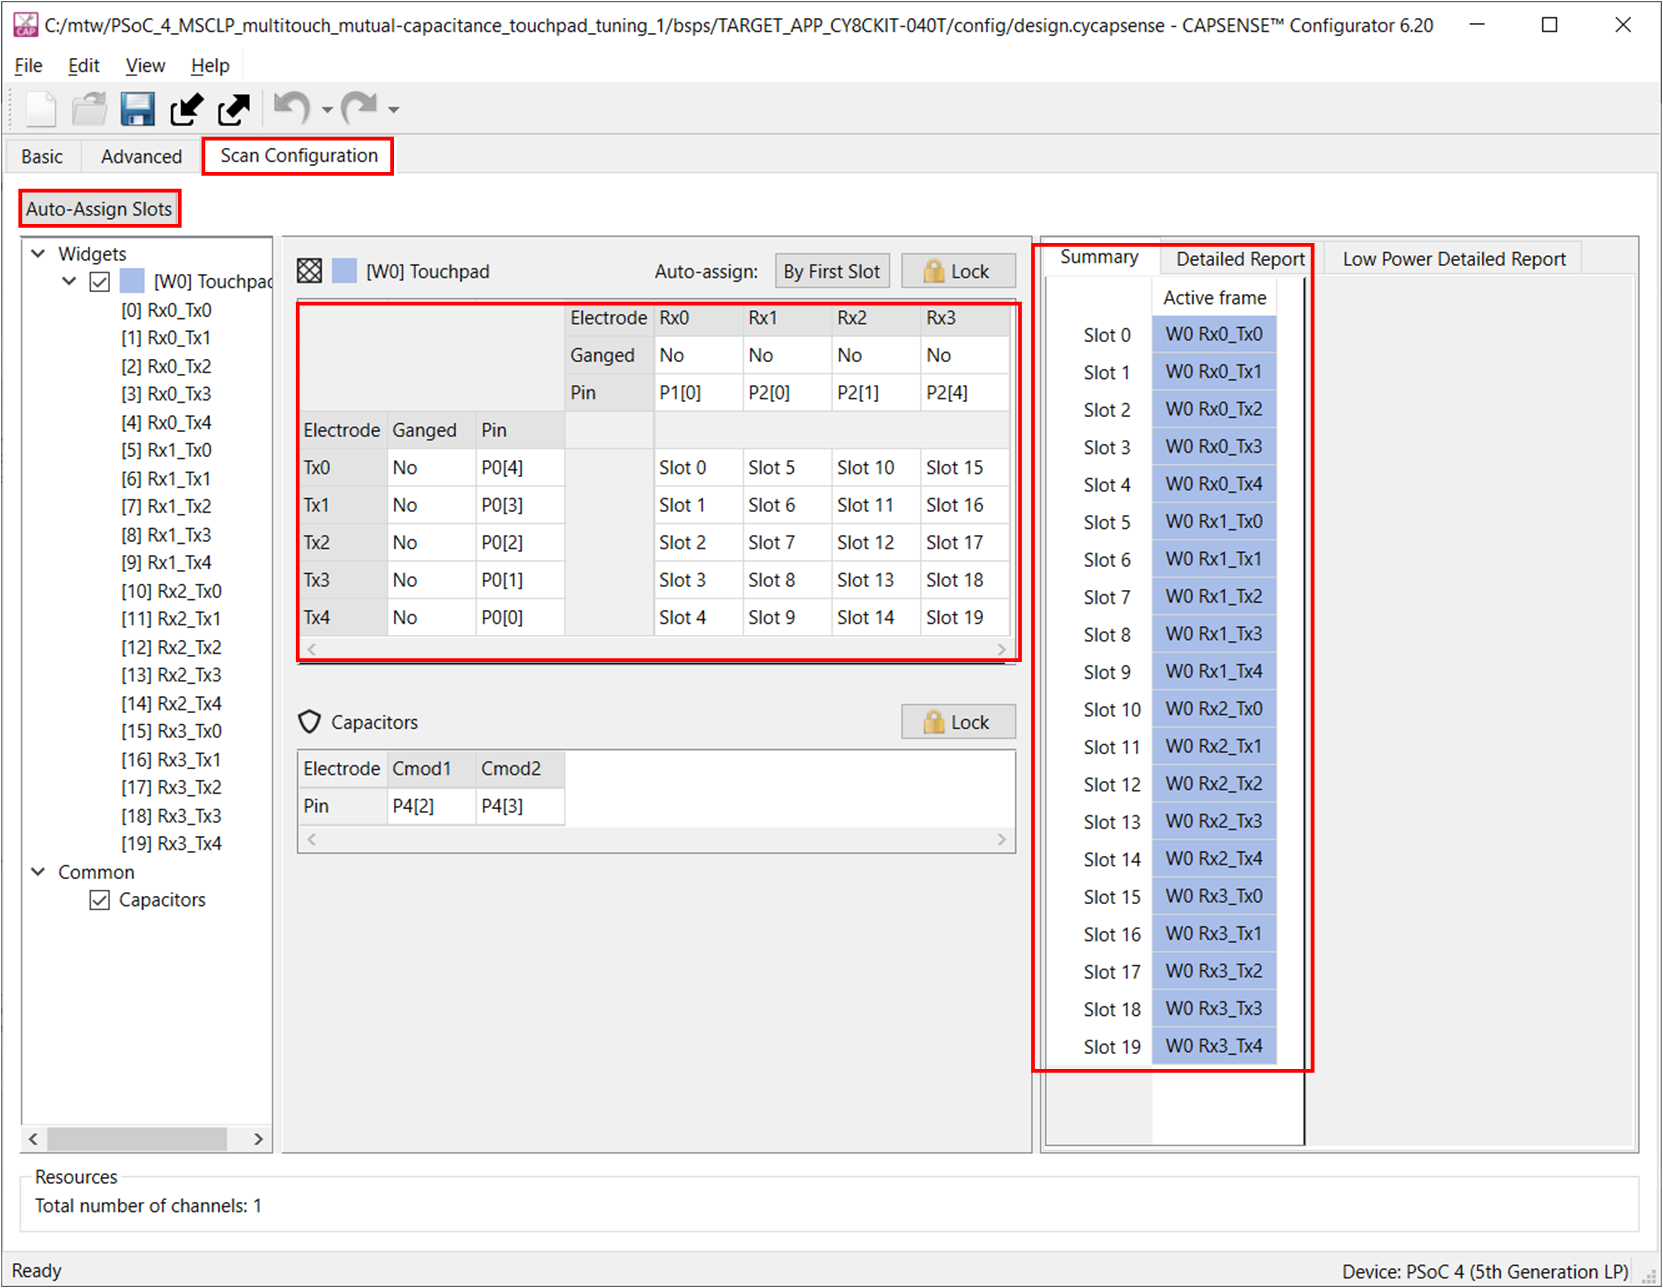The height and width of the screenshot is (1288, 1663).
Task: Select [5] Rx1_Tx0 in widget tree
Action: click(167, 450)
